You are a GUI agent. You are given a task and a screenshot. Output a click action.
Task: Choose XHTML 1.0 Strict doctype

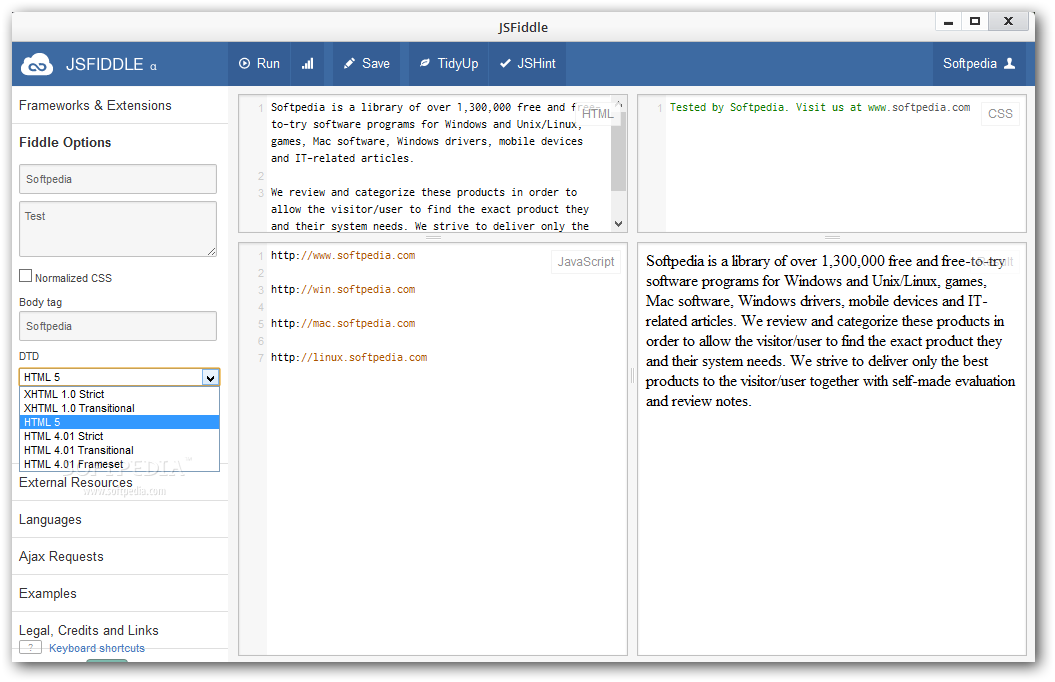point(119,394)
